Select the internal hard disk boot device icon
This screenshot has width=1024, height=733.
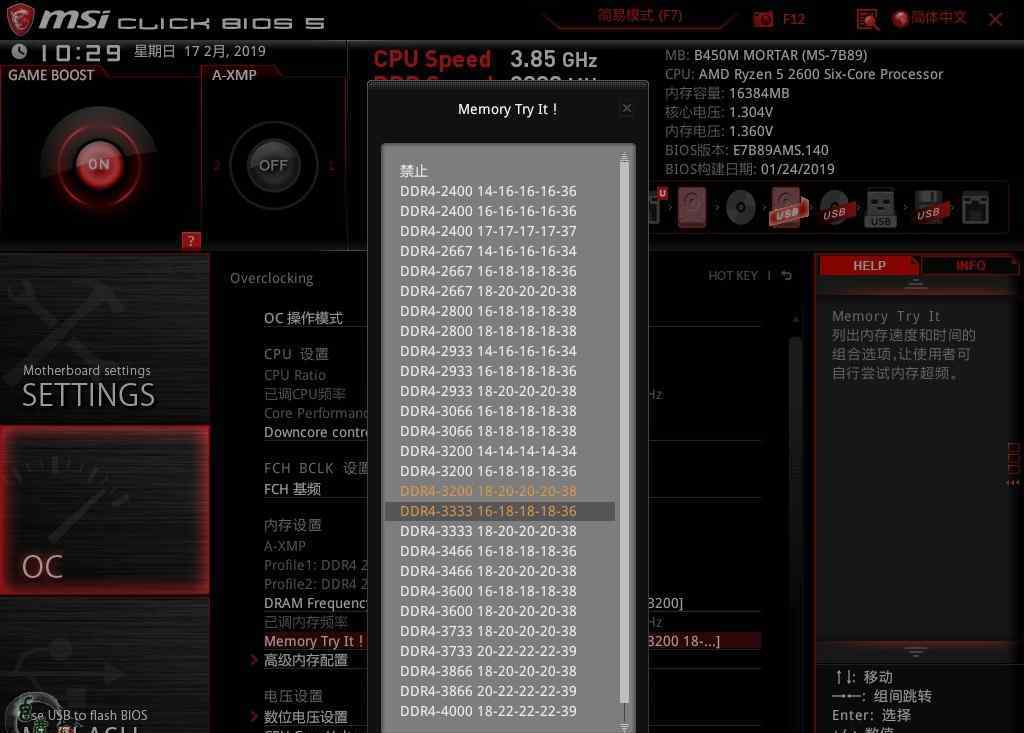[x=692, y=207]
